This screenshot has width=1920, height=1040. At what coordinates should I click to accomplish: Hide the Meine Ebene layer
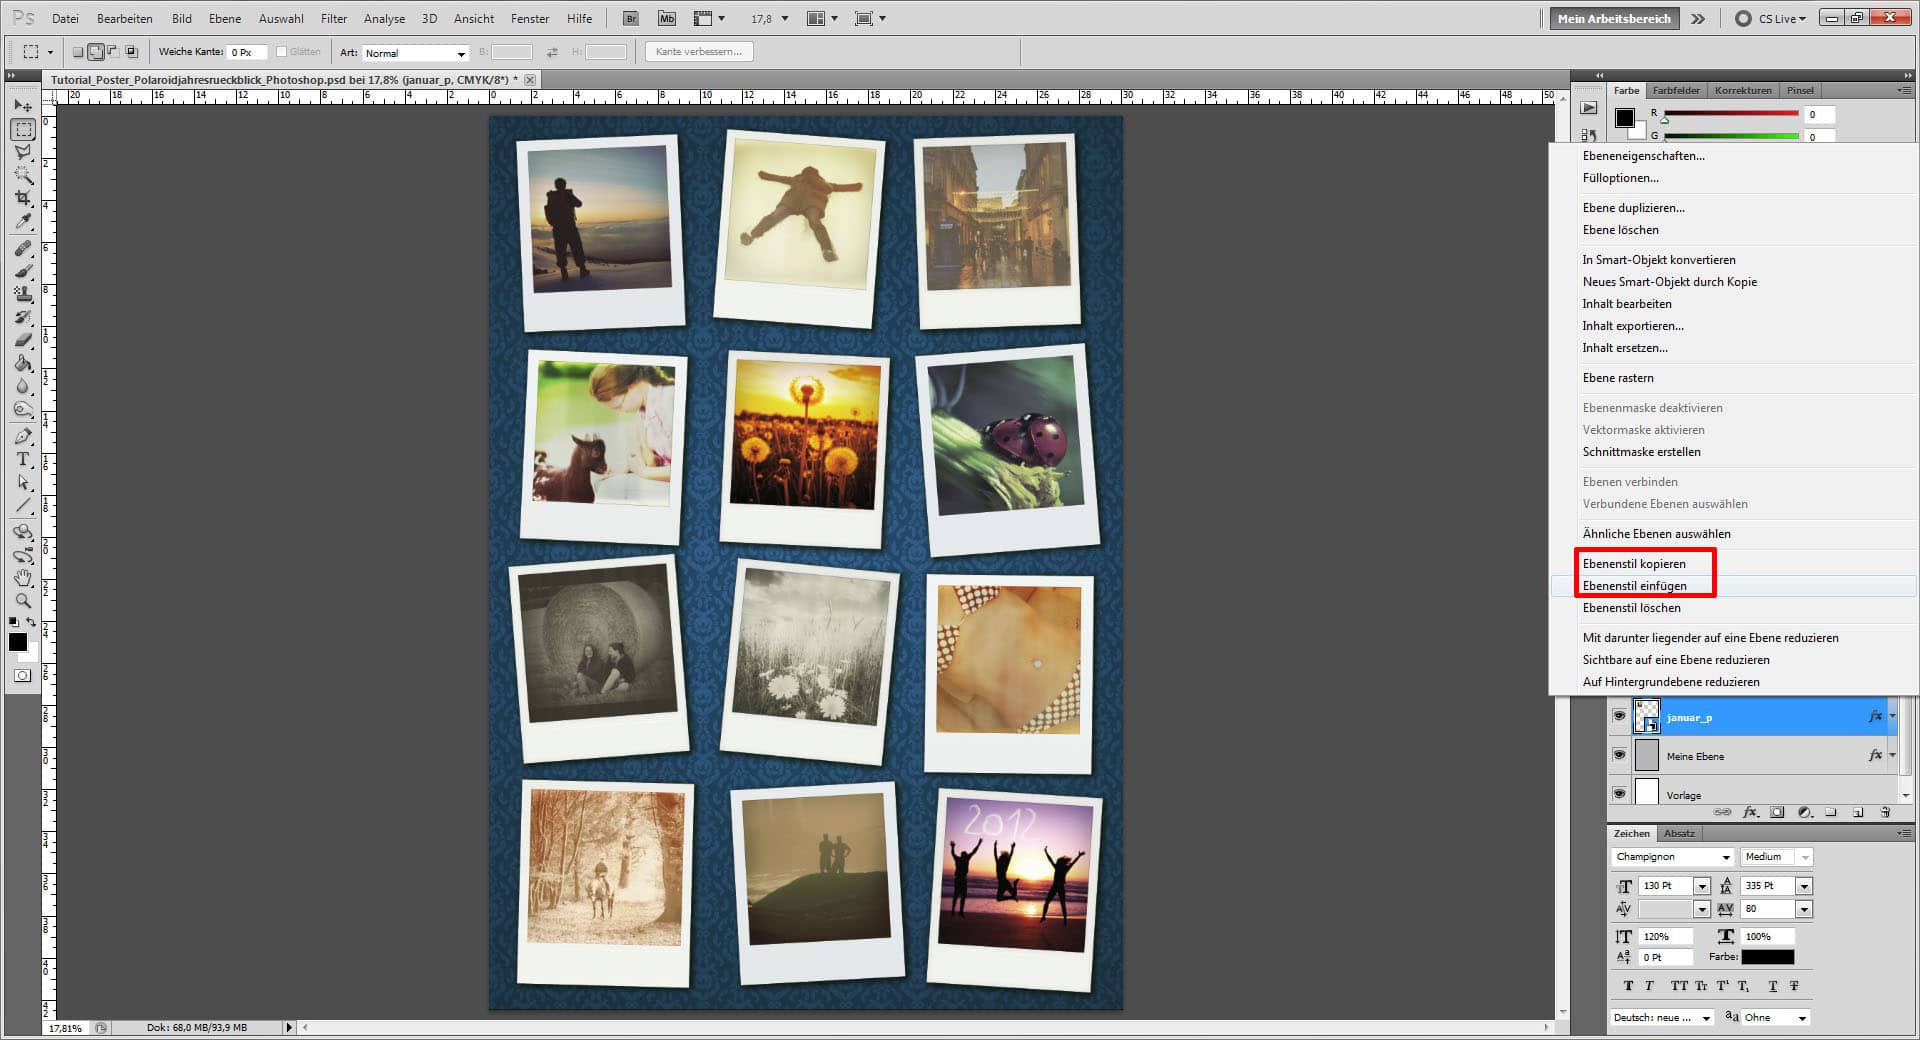[1620, 755]
